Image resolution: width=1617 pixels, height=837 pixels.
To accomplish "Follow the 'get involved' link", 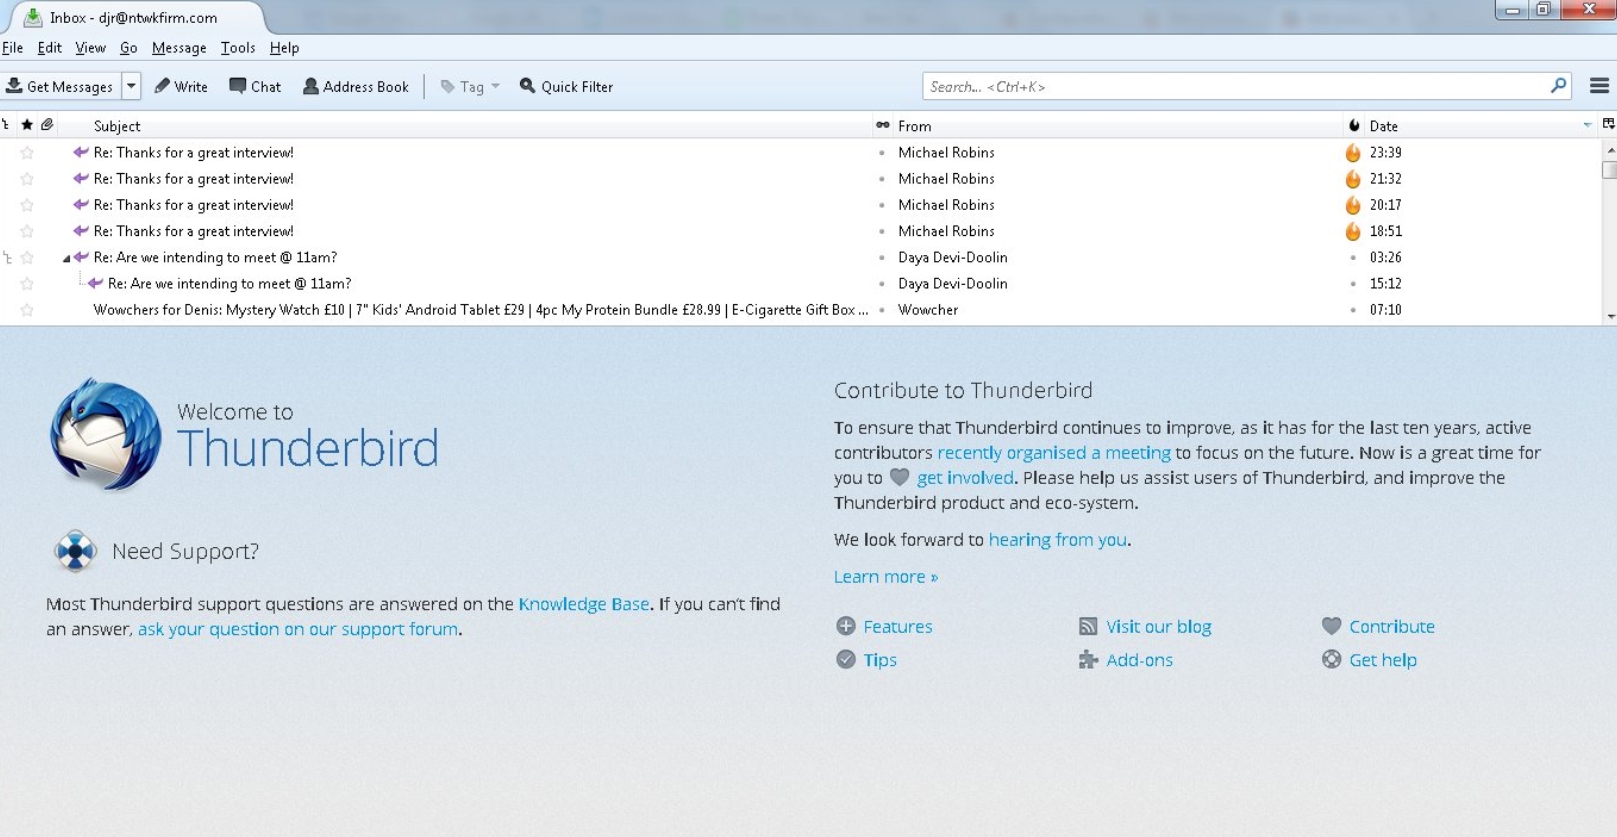I will 965,478.
